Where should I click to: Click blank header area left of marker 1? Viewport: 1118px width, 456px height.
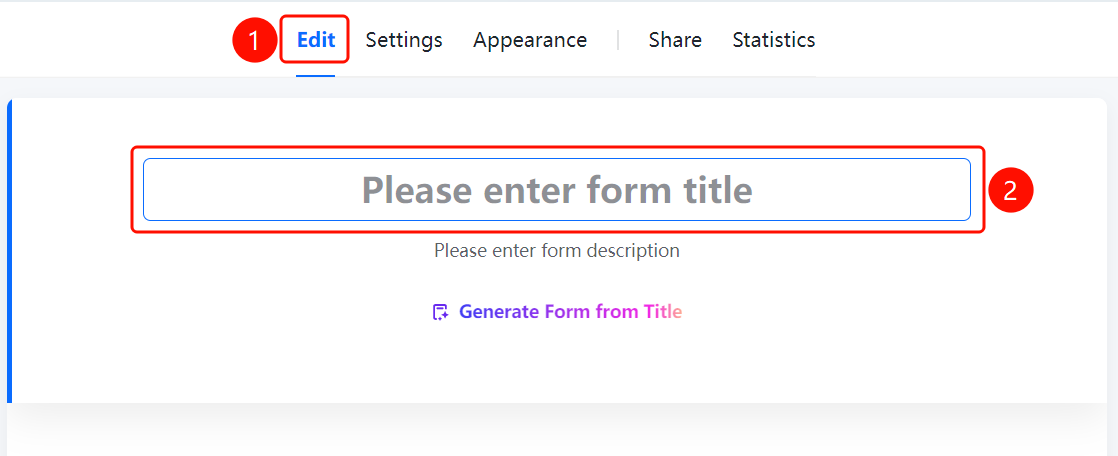pos(114,40)
